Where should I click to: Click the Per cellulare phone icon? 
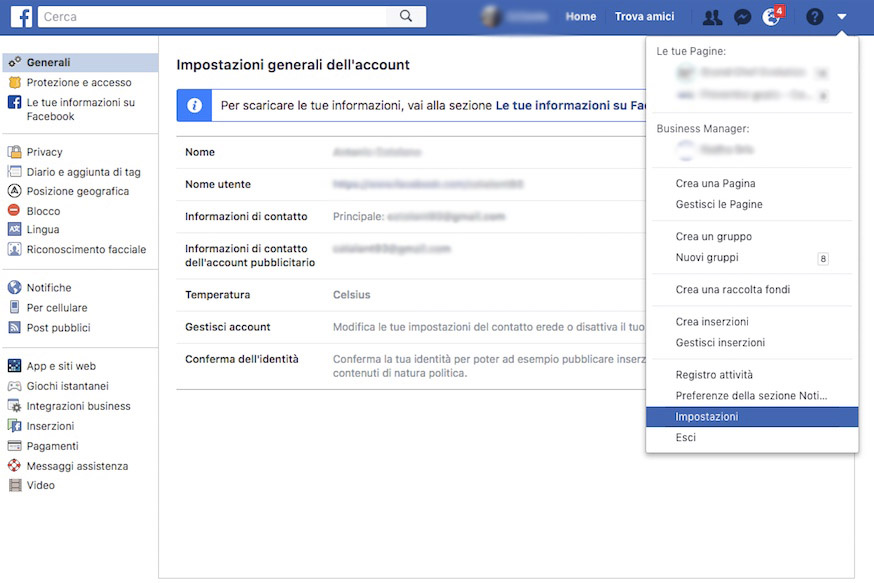15,307
